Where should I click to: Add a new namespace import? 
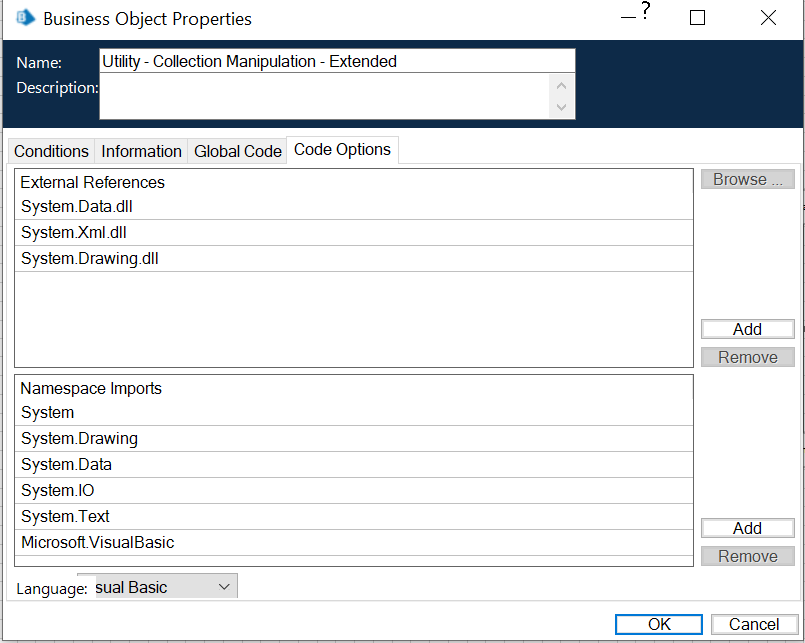tap(748, 528)
